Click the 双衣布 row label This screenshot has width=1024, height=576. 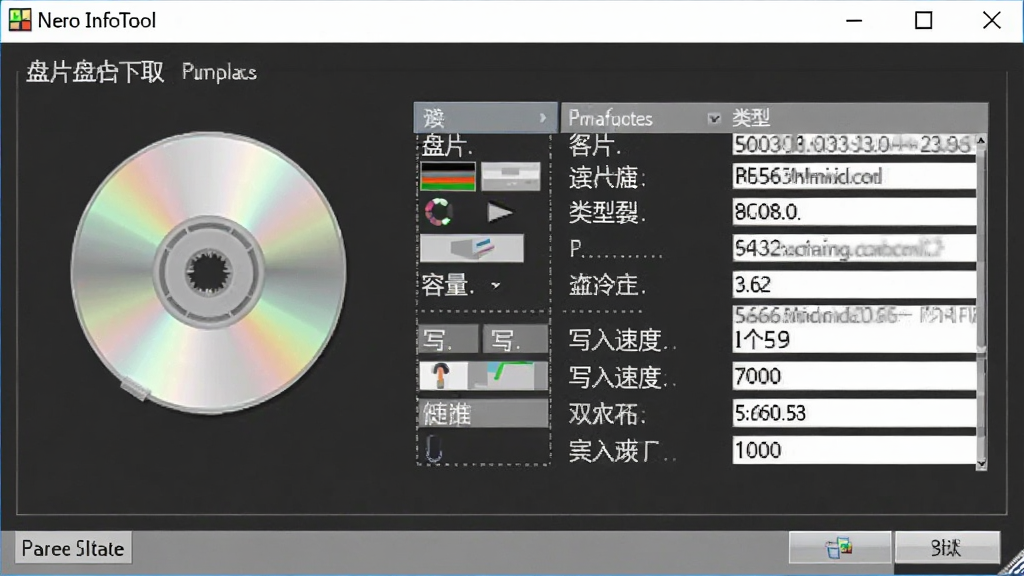click(607, 413)
